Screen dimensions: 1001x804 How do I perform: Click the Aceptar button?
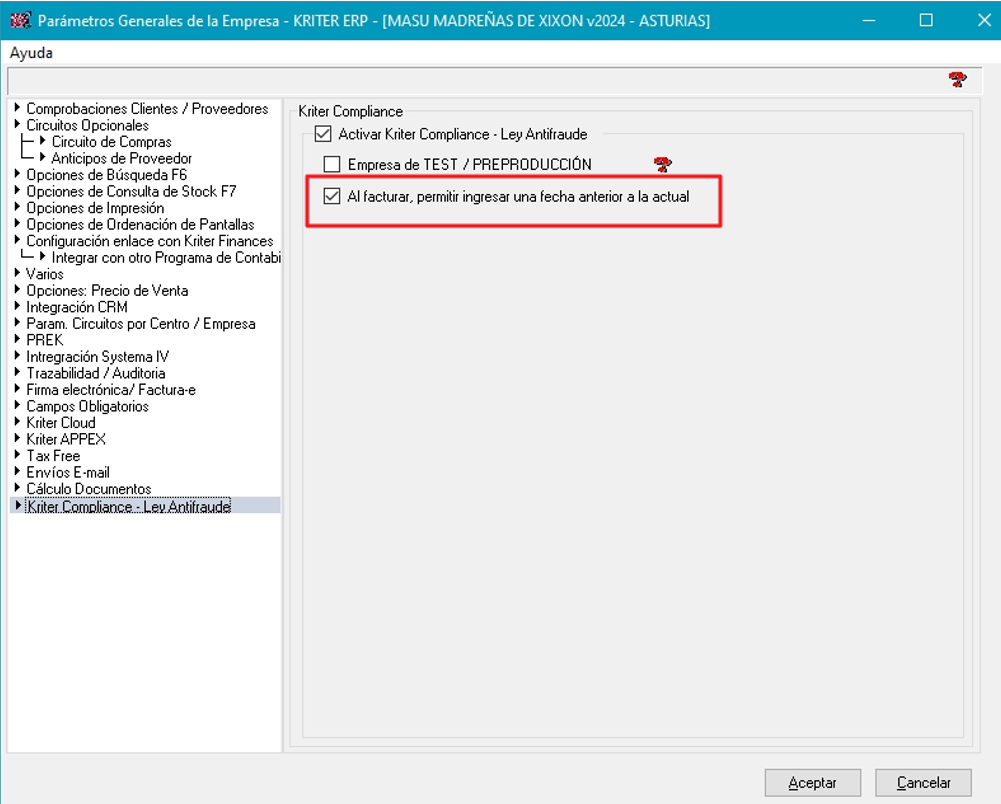[813, 782]
